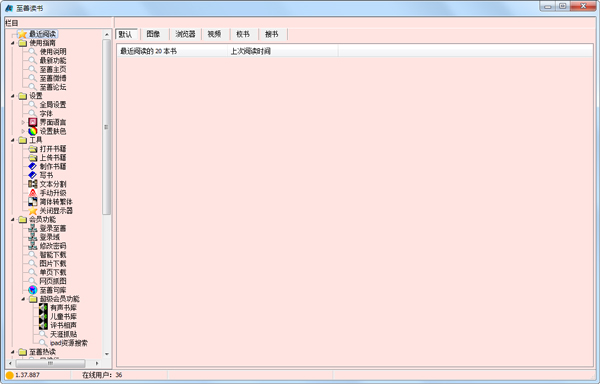
Task: Click the 修改密码 network icon
Action: coord(33,246)
